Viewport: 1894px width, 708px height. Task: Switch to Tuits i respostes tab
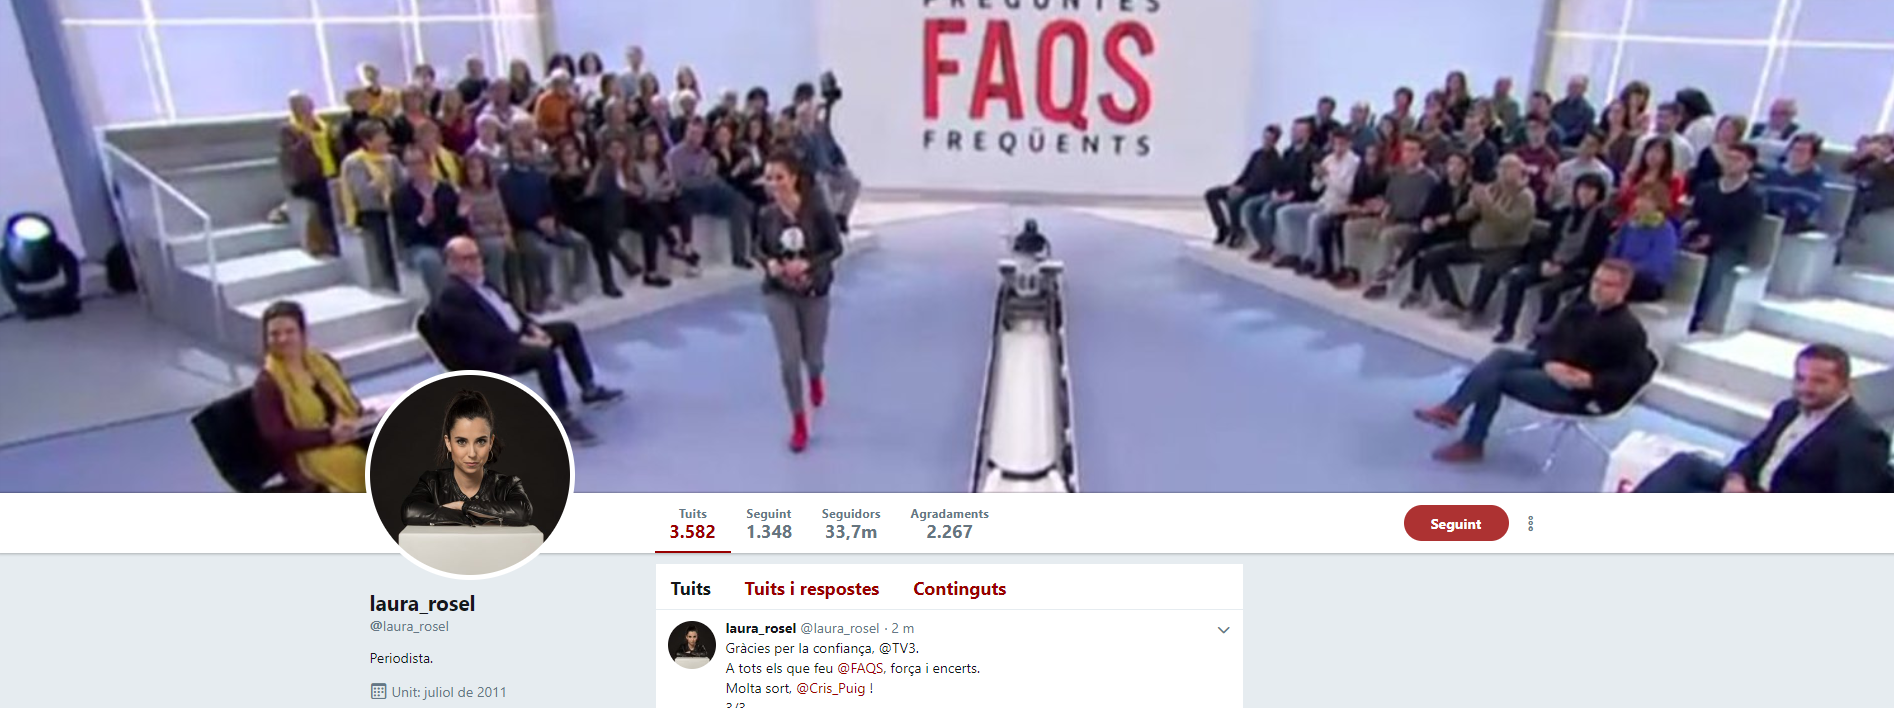click(811, 589)
